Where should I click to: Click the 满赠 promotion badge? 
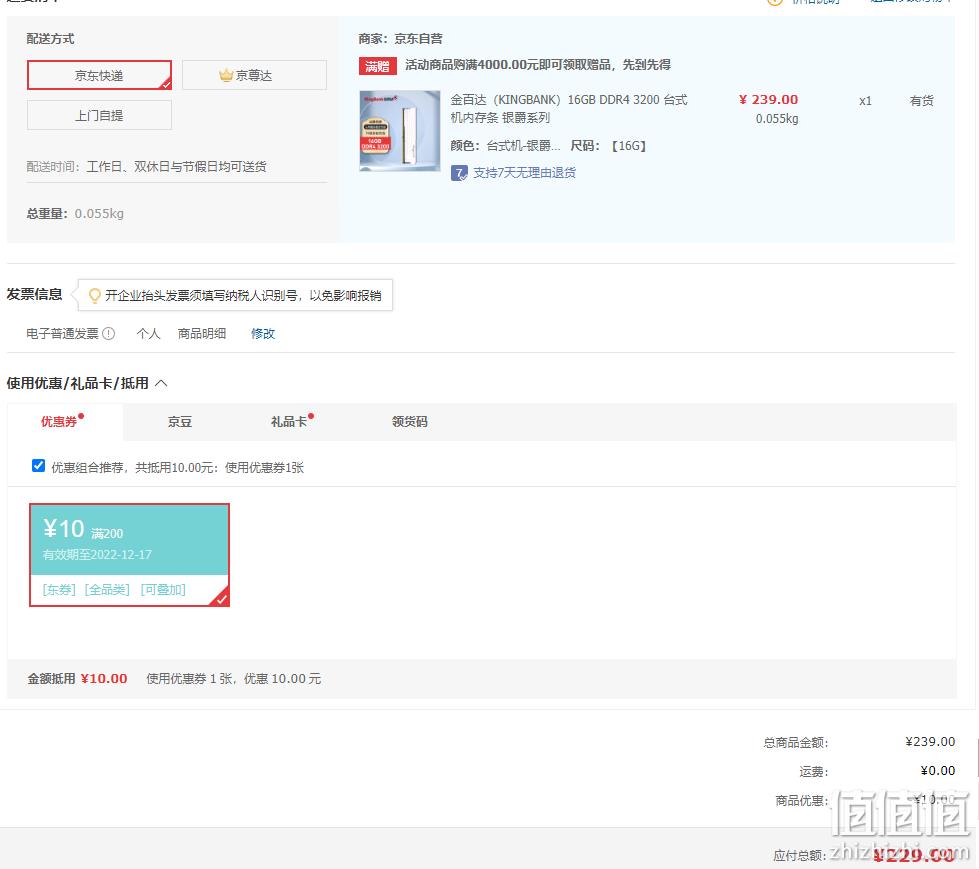[378, 66]
